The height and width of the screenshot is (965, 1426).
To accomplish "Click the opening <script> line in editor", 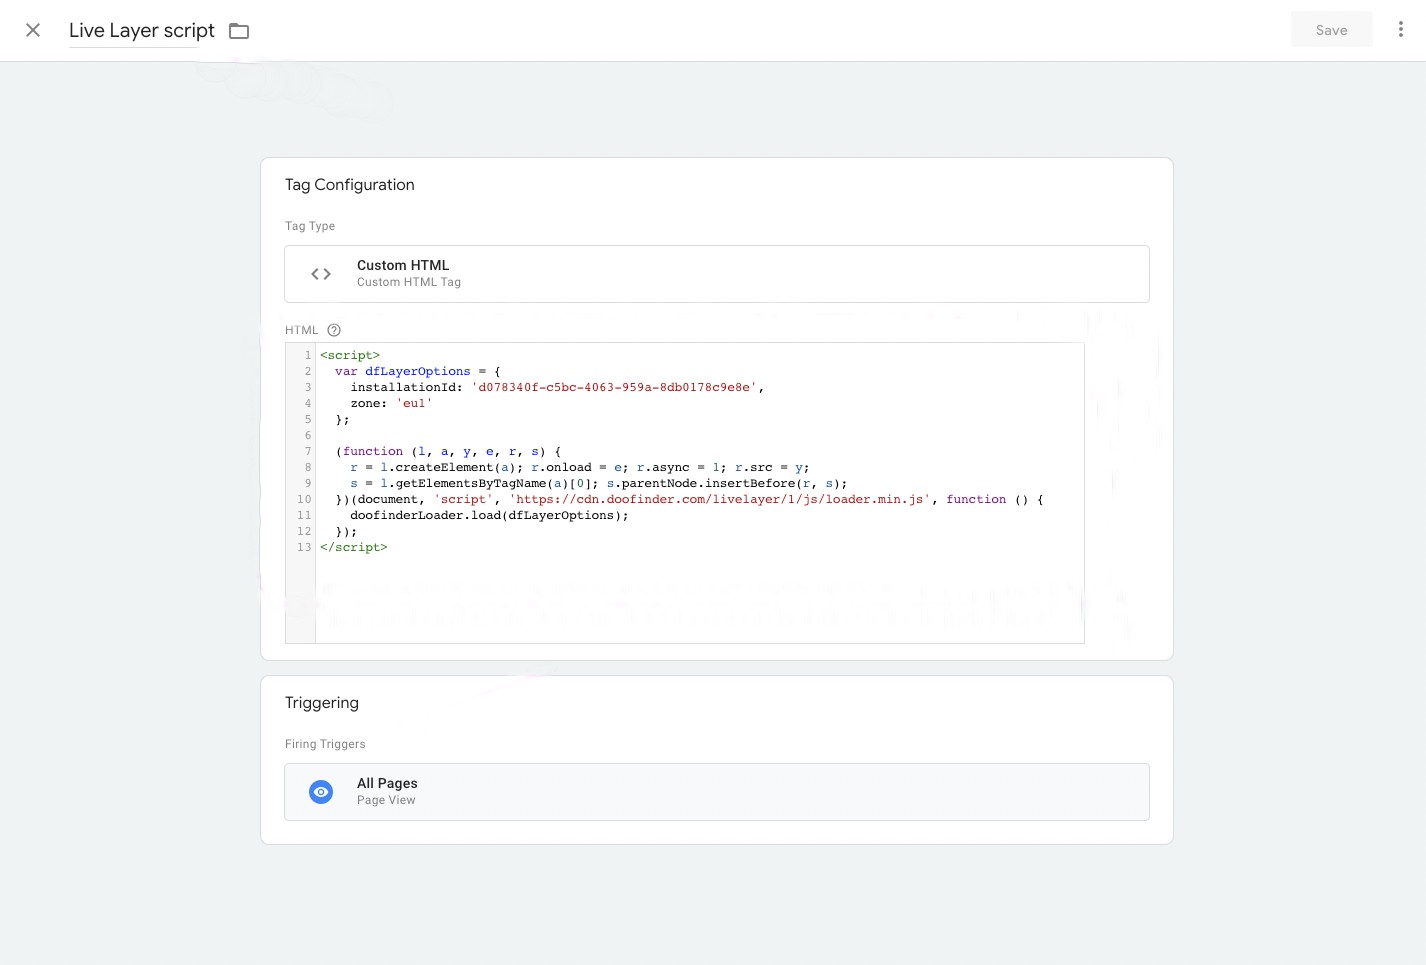I will (x=350, y=355).
